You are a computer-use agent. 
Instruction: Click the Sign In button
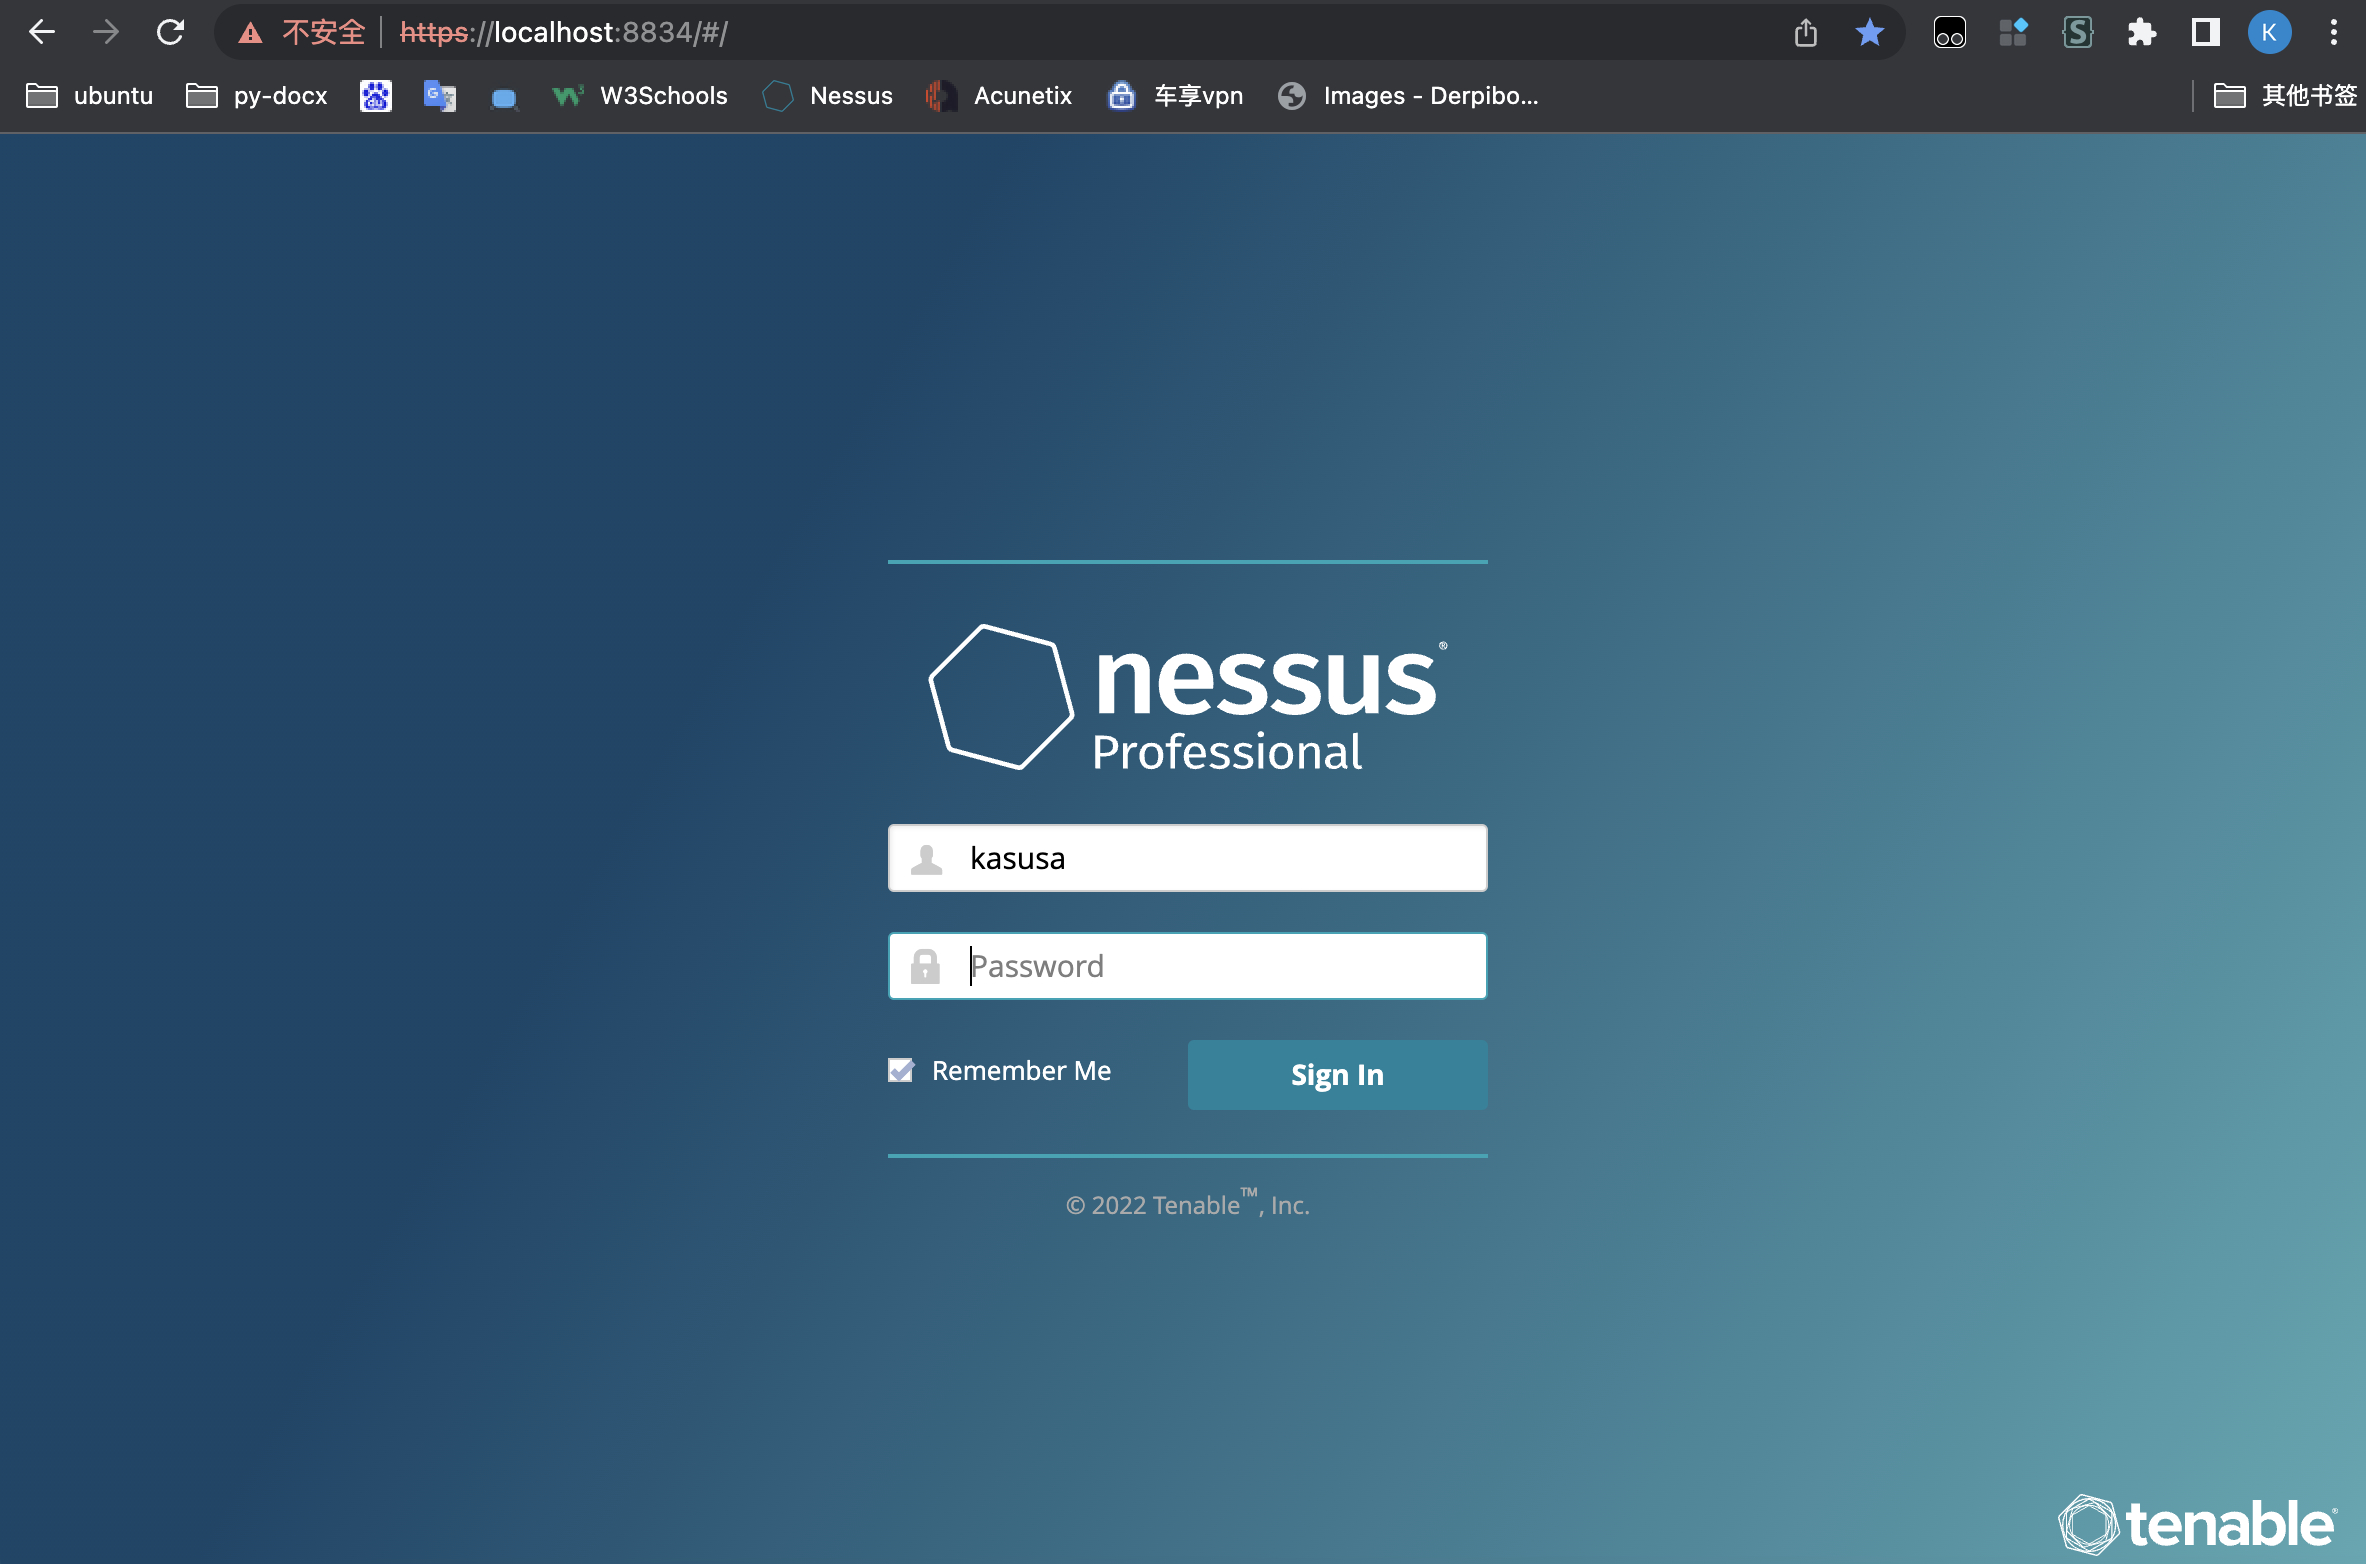[1337, 1074]
